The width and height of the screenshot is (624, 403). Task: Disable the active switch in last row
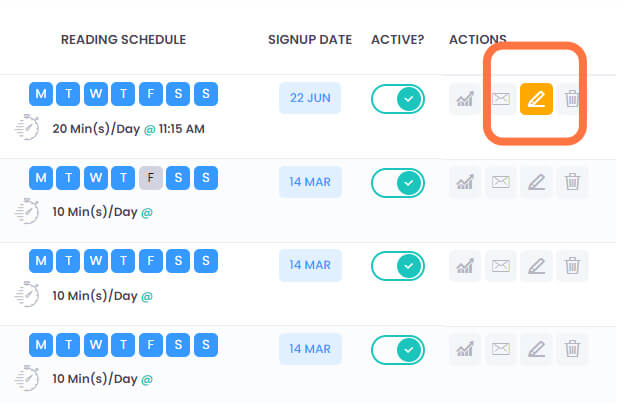click(x=398, y=350)
